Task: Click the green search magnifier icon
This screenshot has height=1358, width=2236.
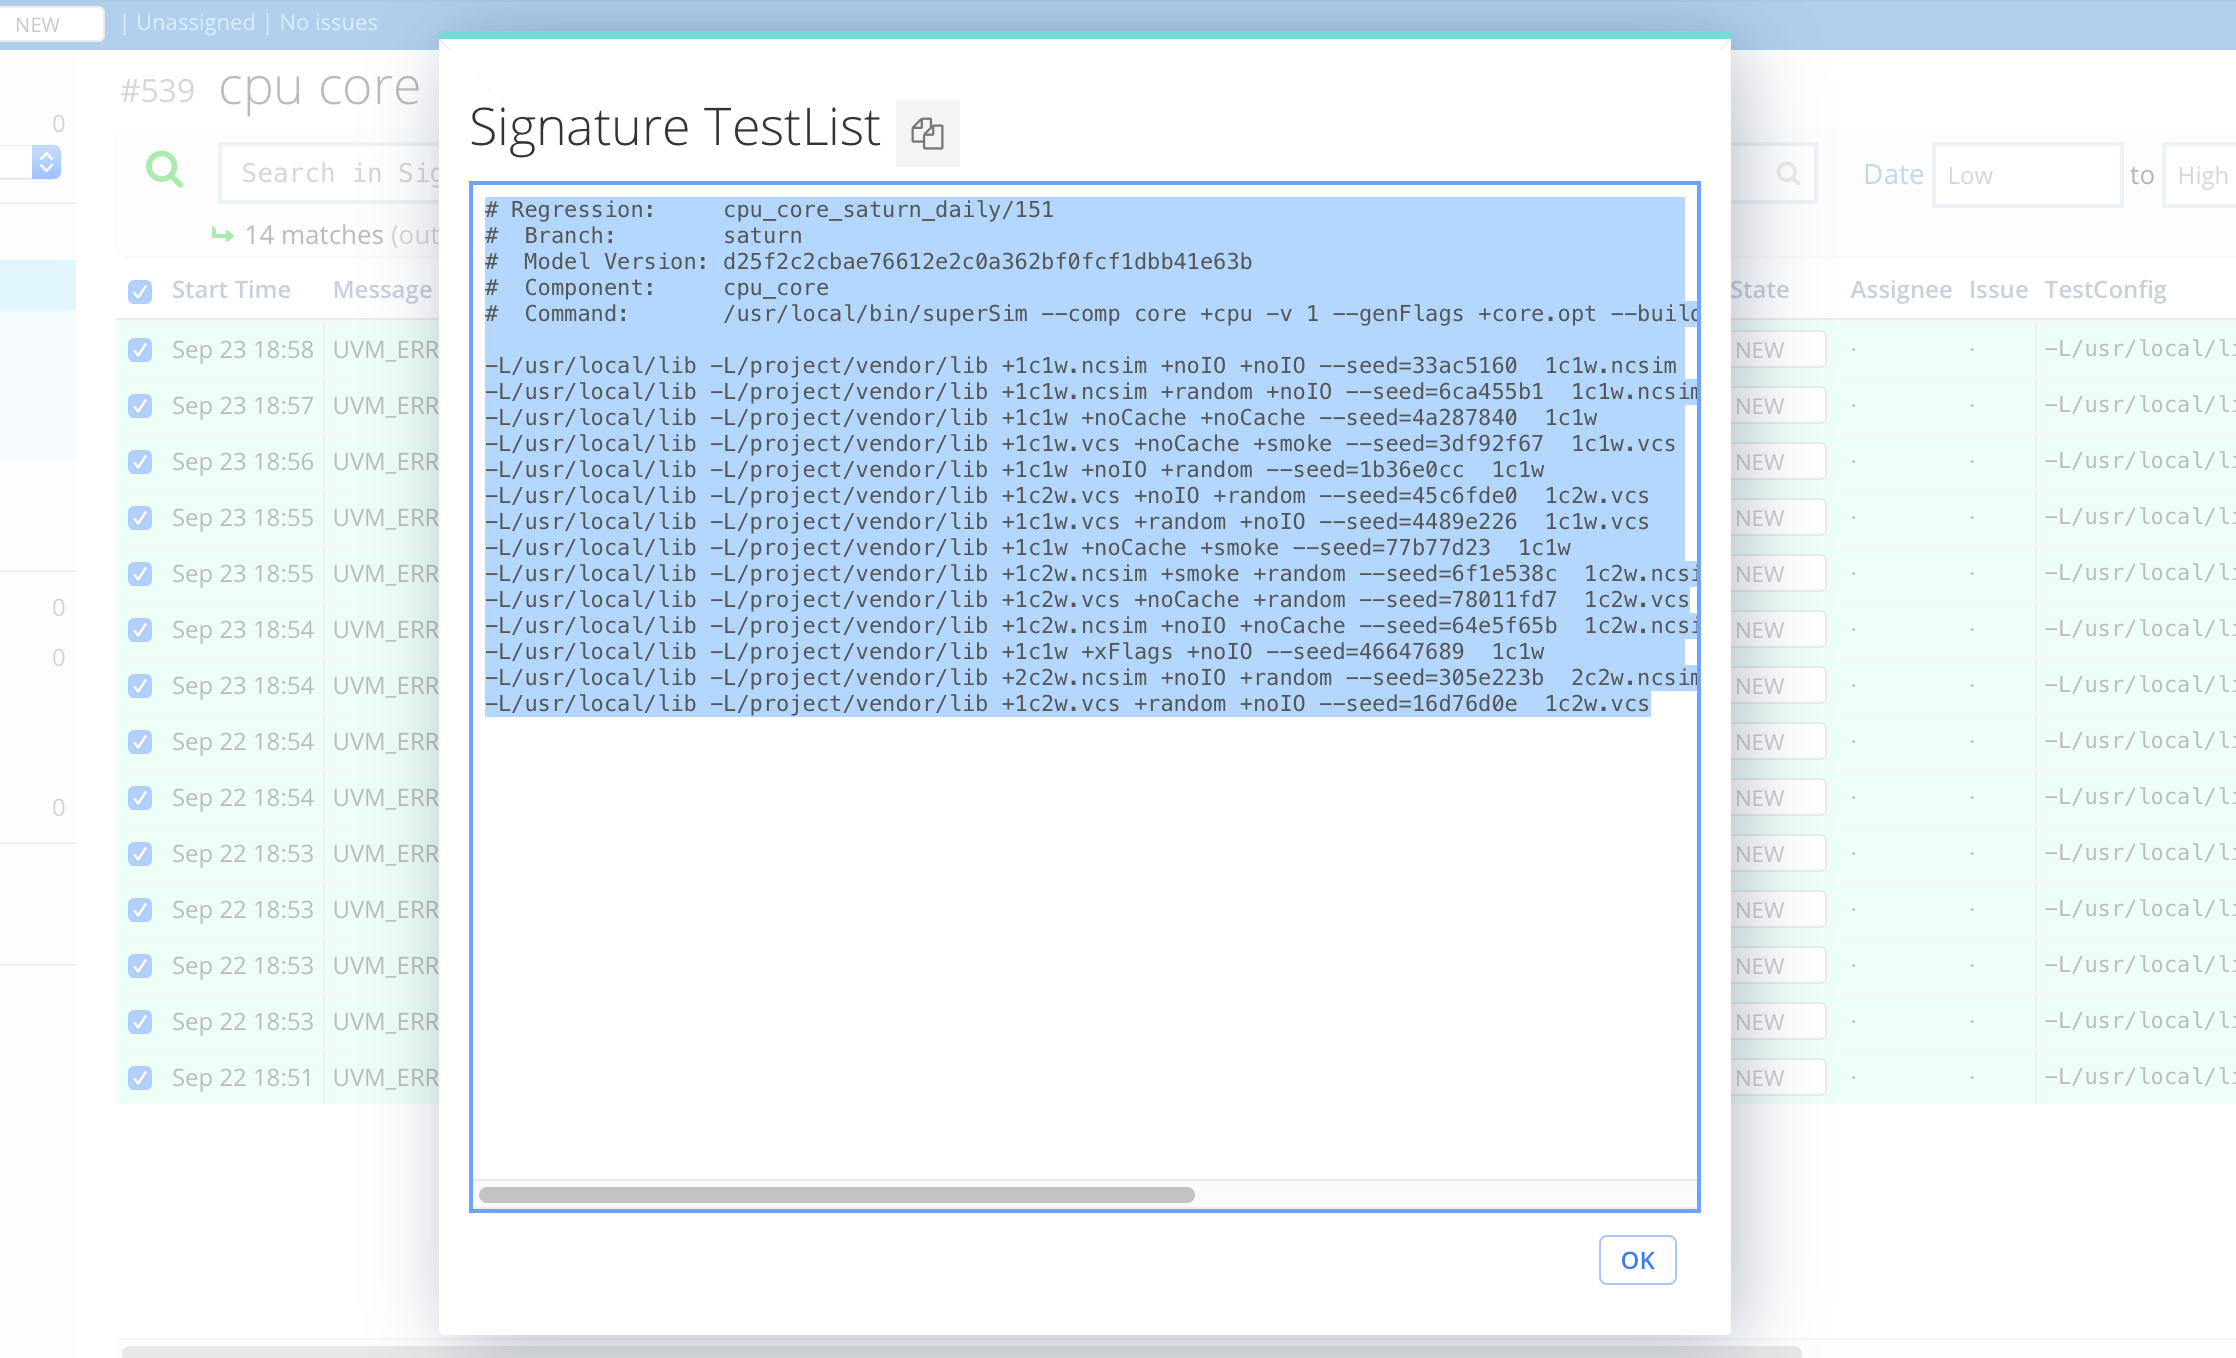Action: click(164, 169)
